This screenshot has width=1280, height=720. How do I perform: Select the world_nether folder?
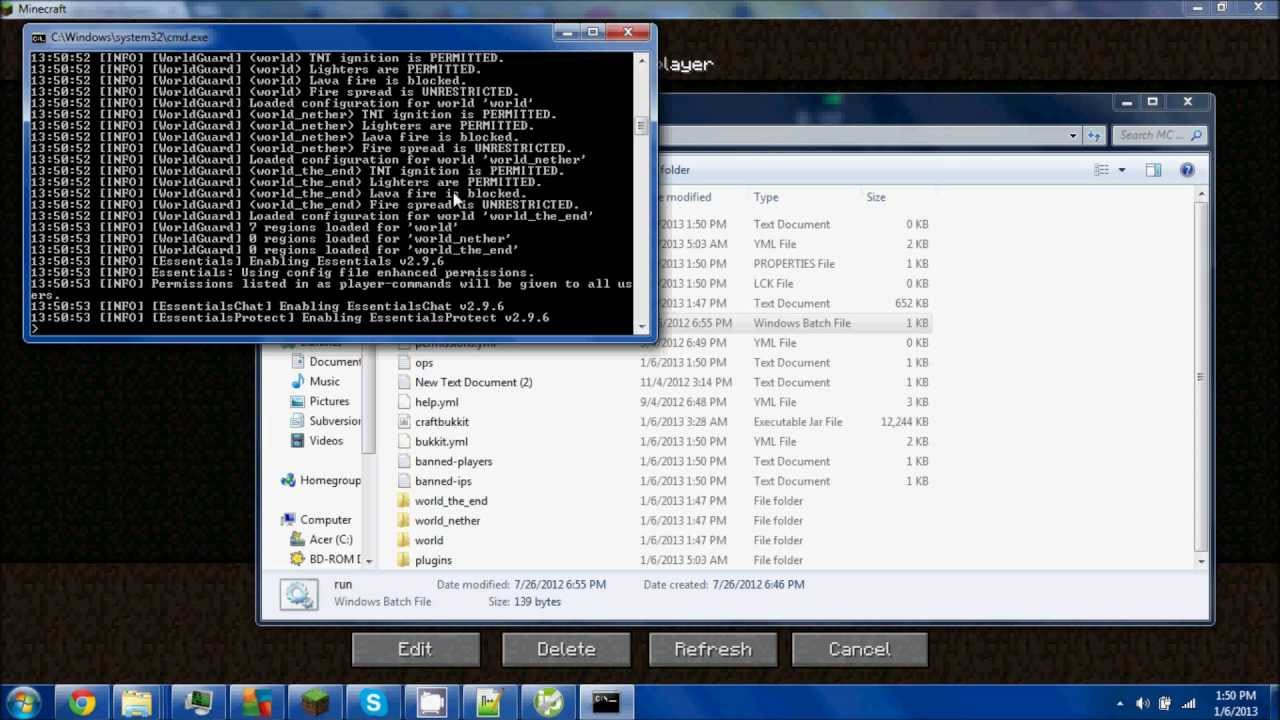[x=447, y=521]
